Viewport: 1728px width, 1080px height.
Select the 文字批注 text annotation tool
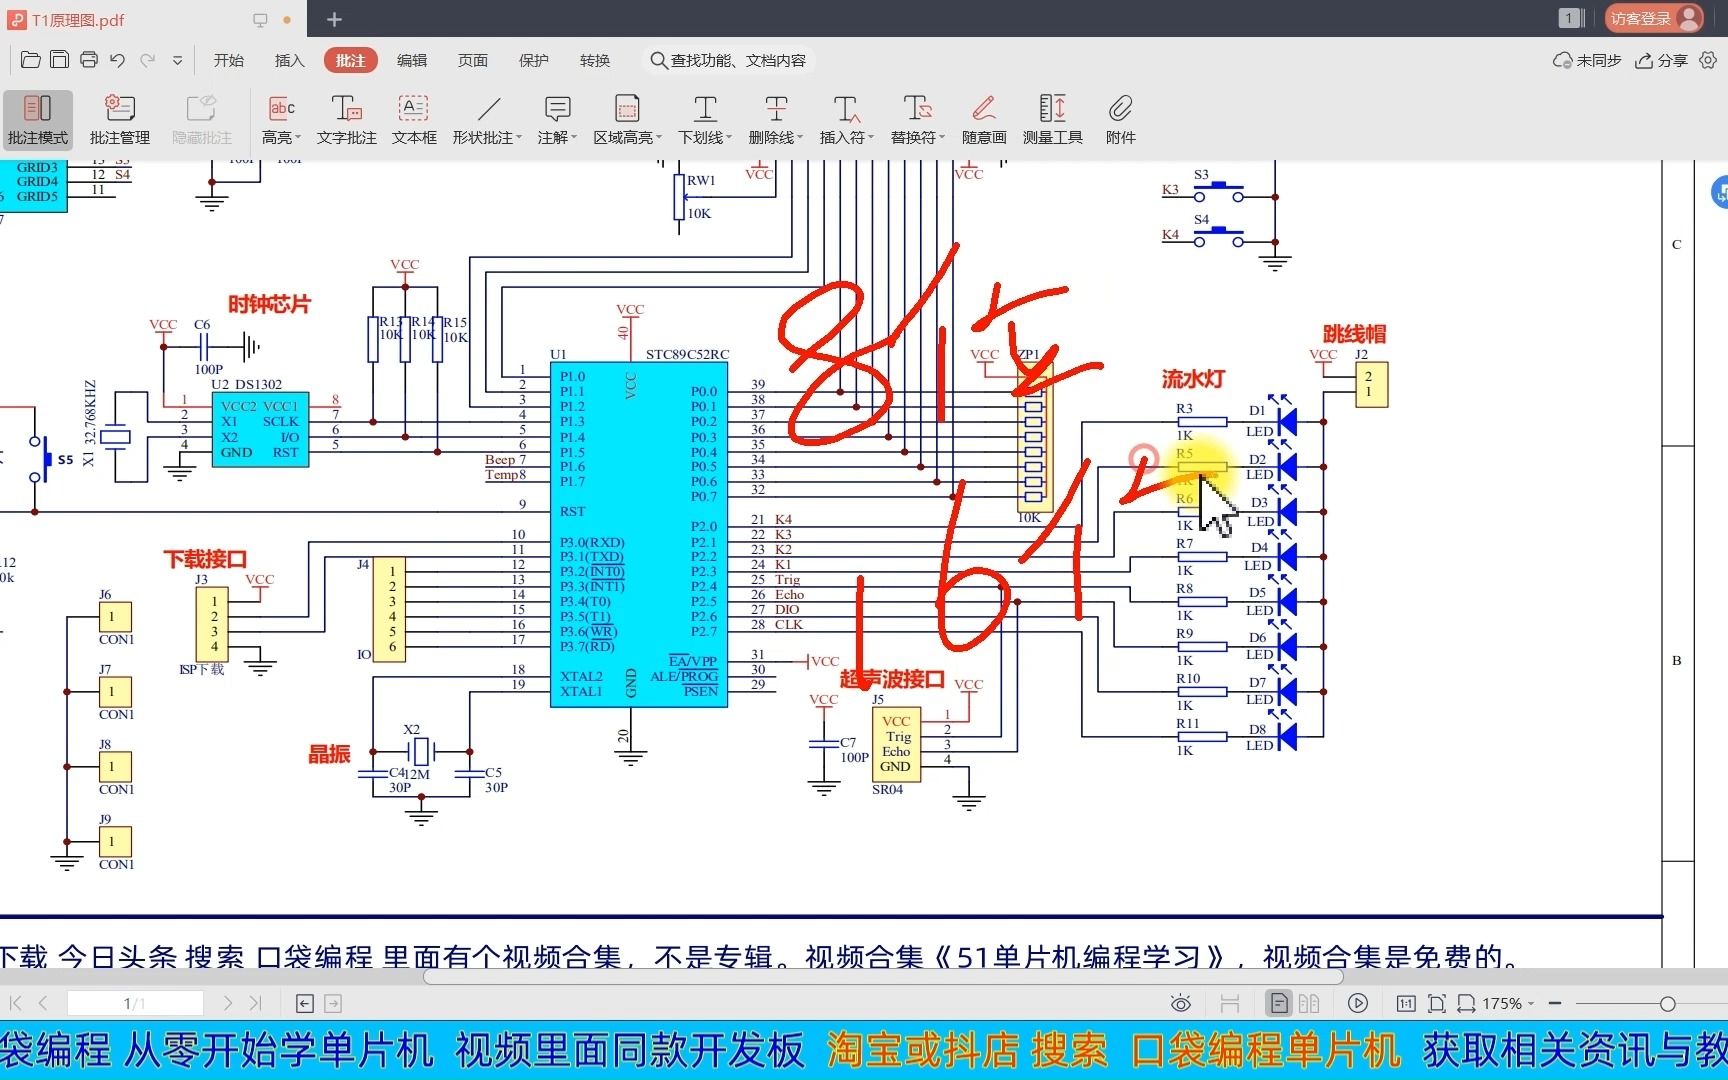[347, 119]
